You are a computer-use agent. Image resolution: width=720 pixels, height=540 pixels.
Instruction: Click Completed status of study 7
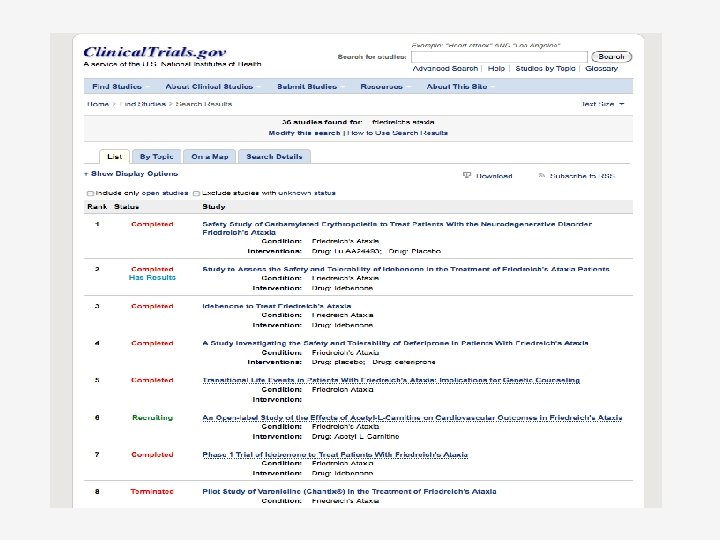(x=152, y=455)
